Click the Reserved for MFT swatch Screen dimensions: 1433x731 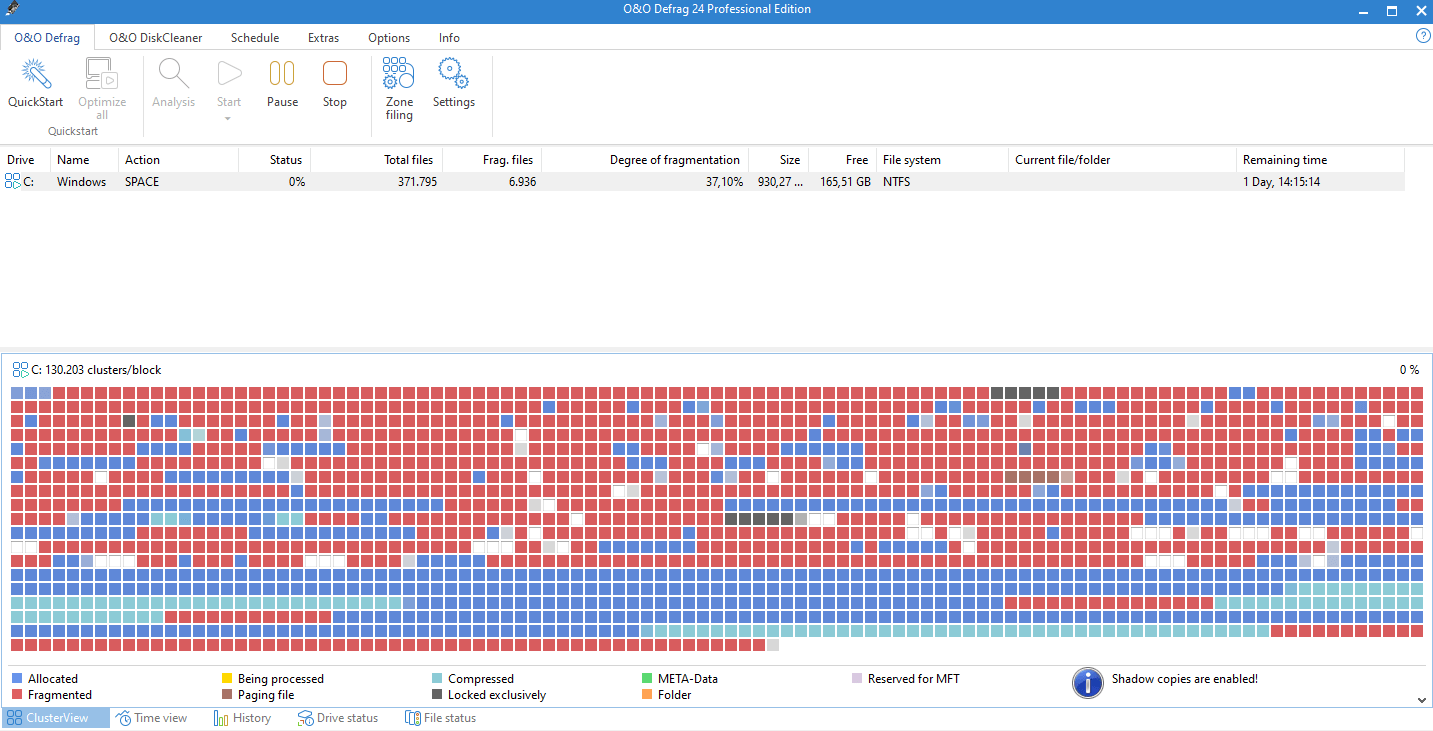(857, 679)
